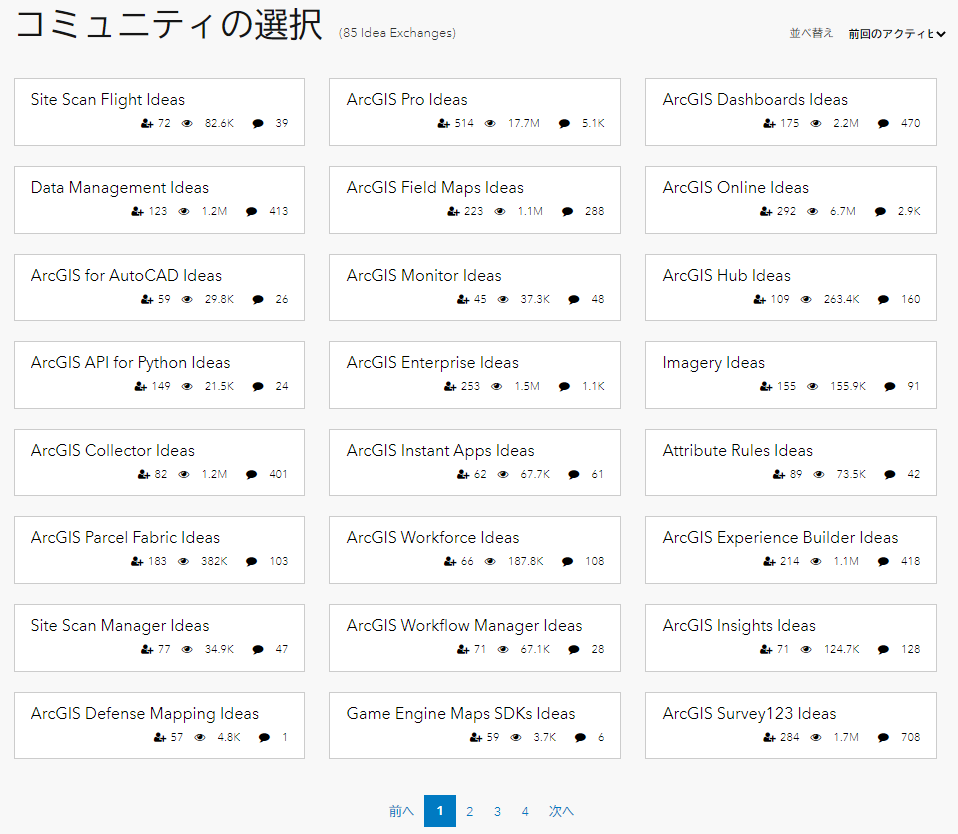Click eye icon on ArcGIS Survey123 Ideas

(816, 737)
